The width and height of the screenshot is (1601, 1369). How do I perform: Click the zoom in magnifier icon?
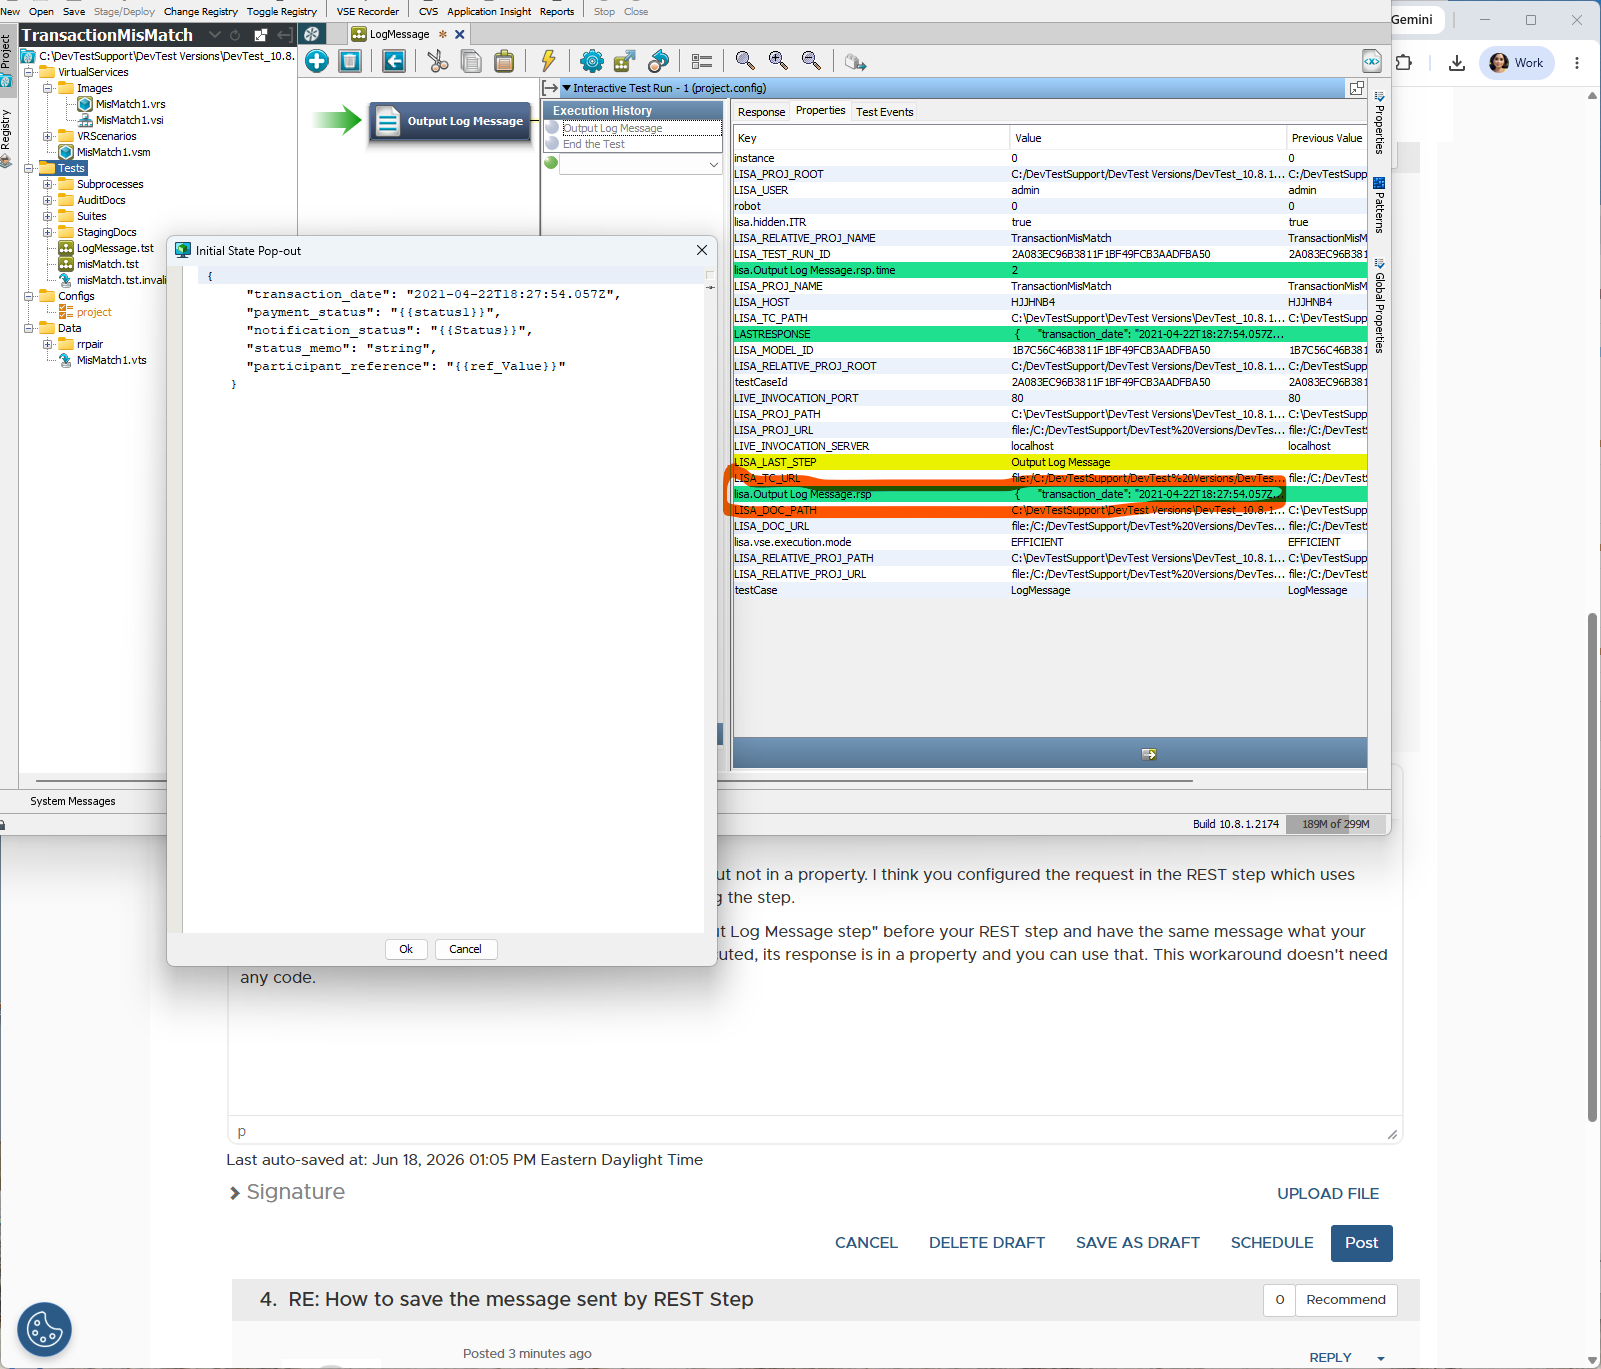click(778, 61)
